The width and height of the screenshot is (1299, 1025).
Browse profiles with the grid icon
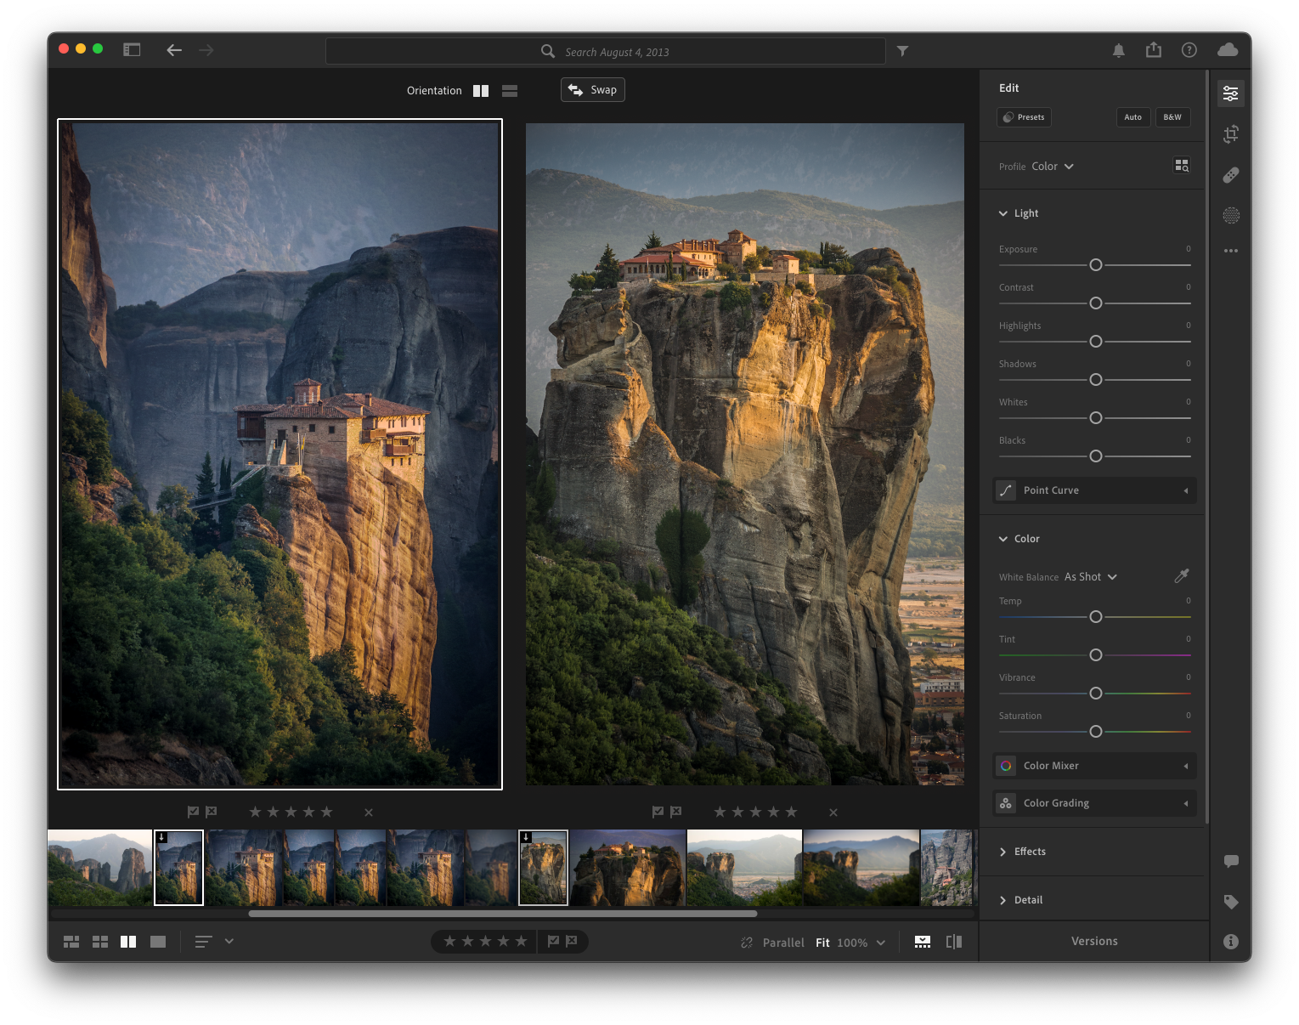tap(1181, 166)
